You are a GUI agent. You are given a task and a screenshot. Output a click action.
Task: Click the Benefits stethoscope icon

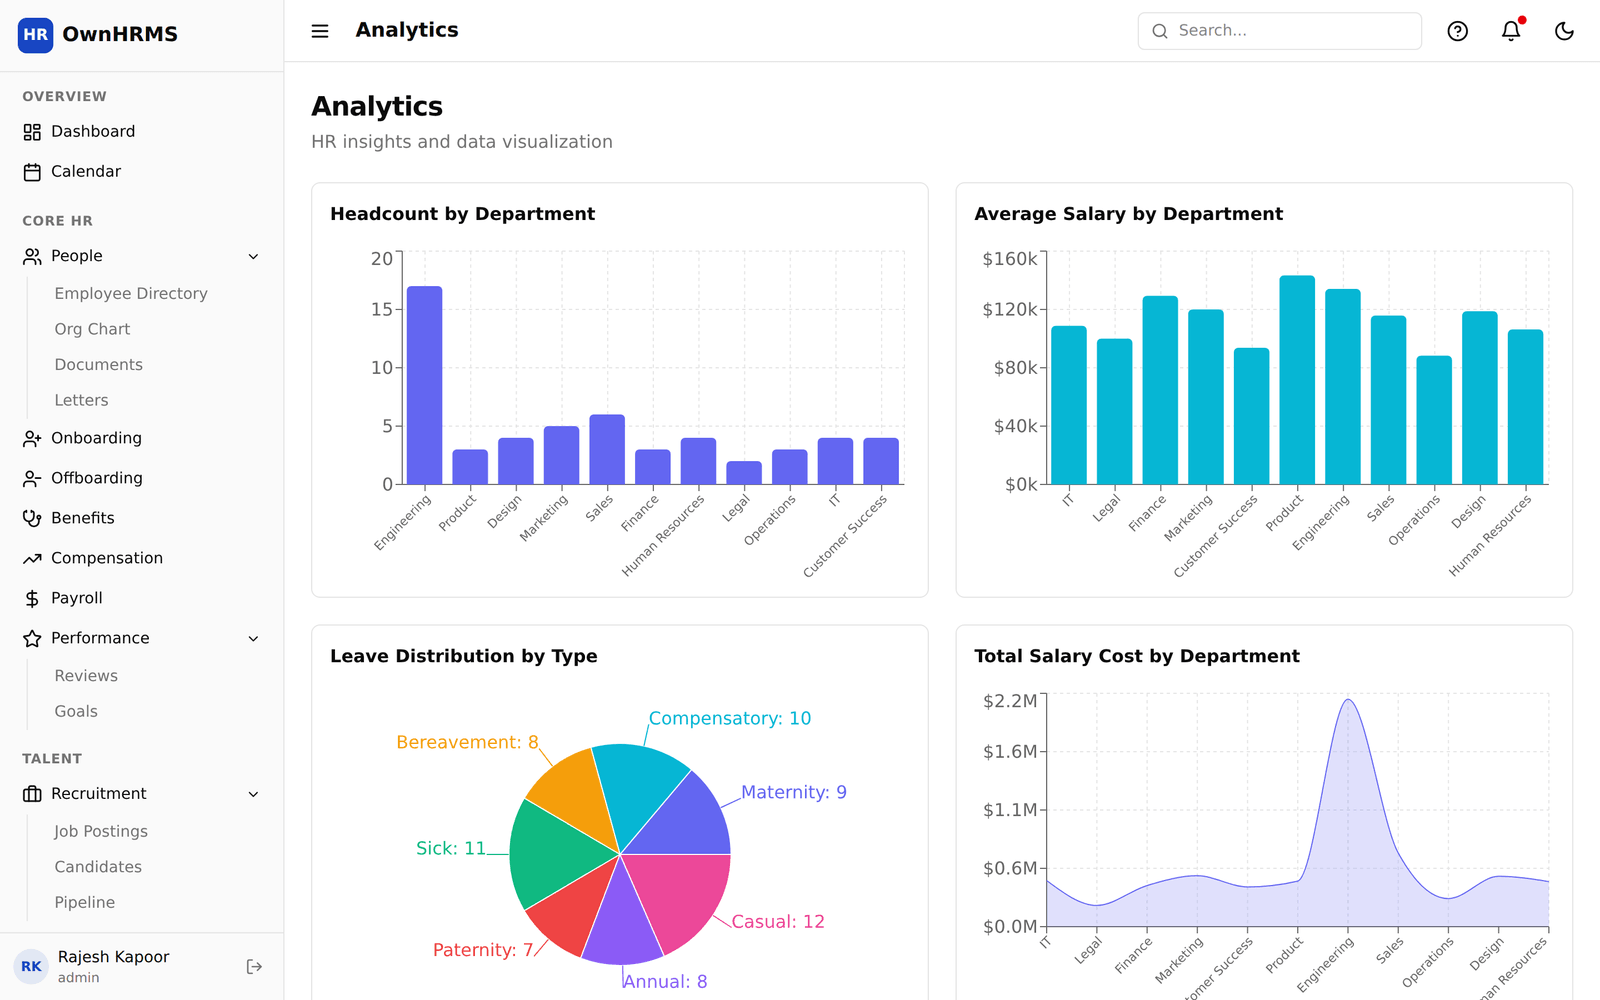32,519
